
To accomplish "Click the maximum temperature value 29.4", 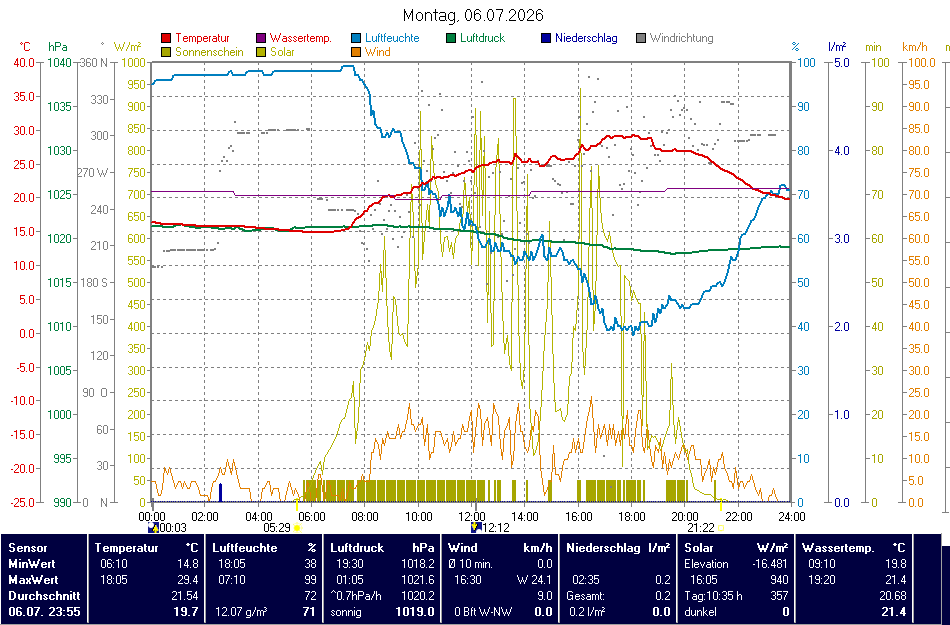I will tap(188, 580).
